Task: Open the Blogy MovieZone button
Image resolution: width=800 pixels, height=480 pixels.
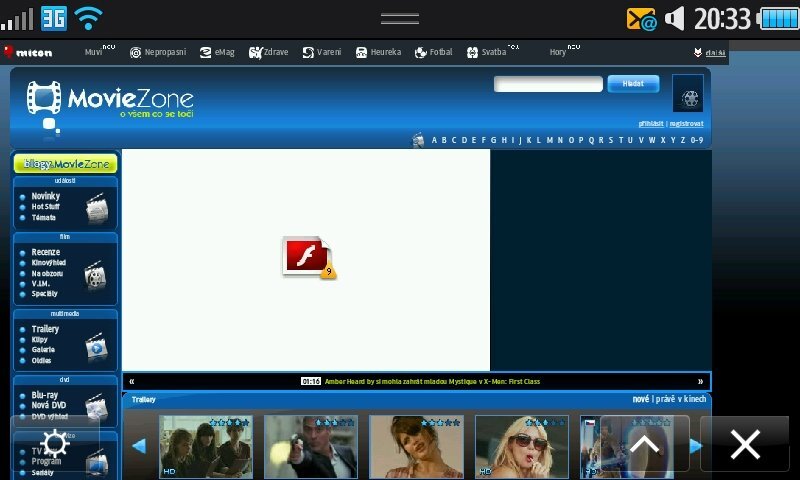Action: (65, 164)
